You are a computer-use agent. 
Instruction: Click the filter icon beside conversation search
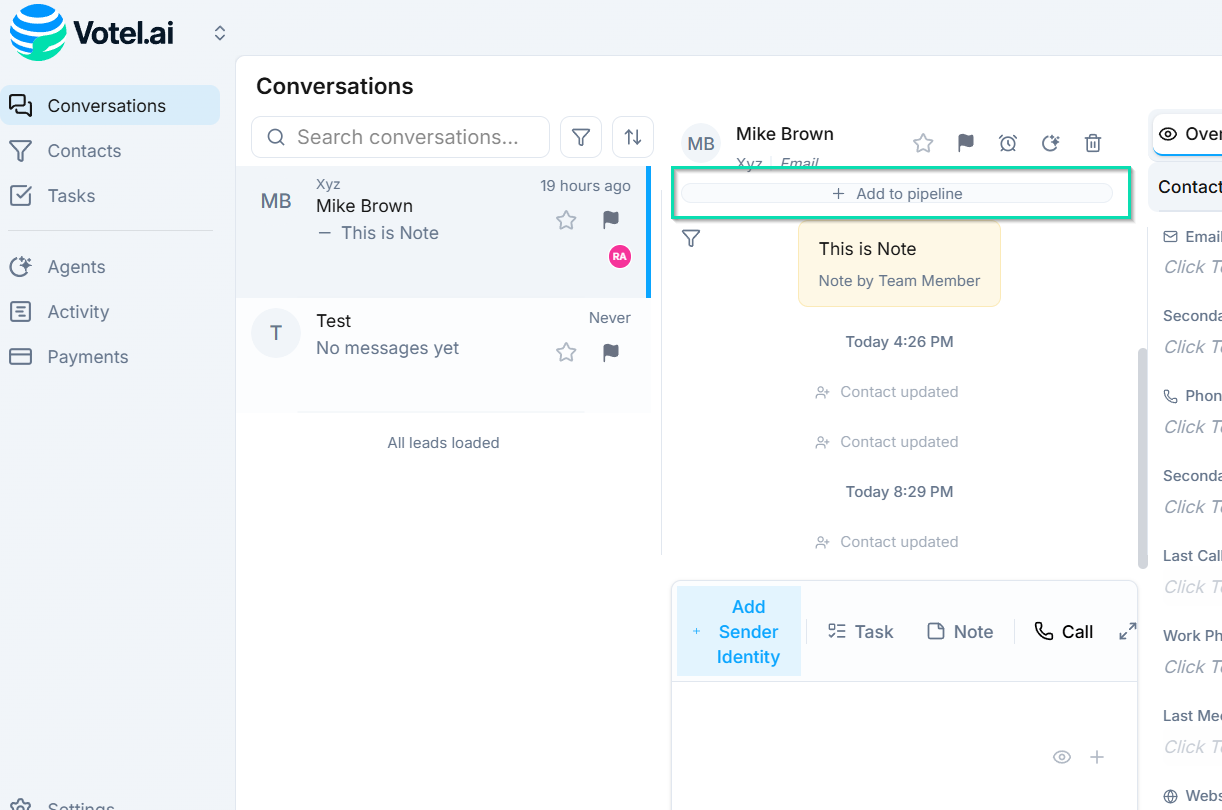pos(581,137)
